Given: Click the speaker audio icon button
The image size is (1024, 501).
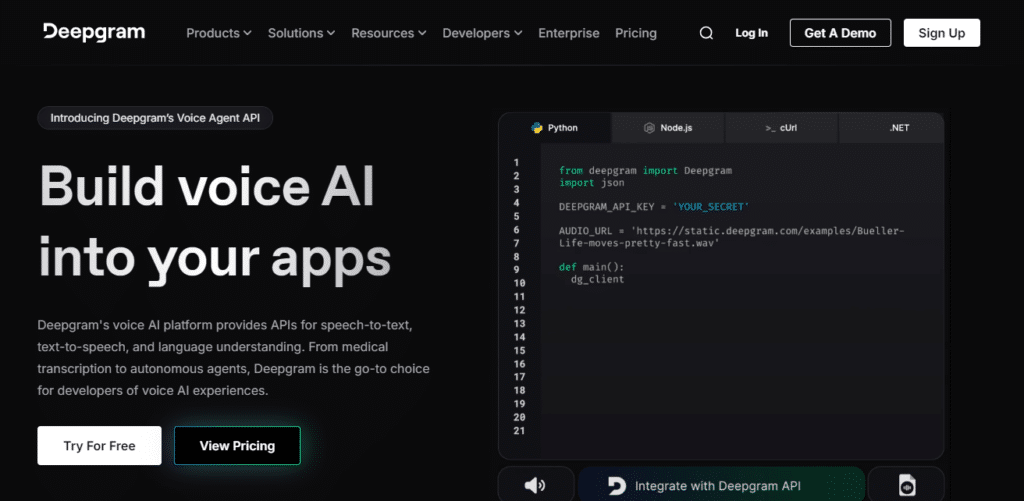Looking at the screenshot, I should 535,485.
